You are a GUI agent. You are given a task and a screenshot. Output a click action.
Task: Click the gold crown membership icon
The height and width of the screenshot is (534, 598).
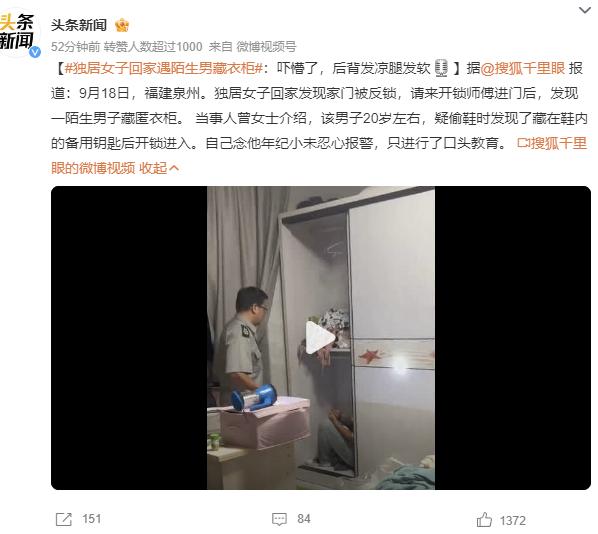[x=122, y=26]
